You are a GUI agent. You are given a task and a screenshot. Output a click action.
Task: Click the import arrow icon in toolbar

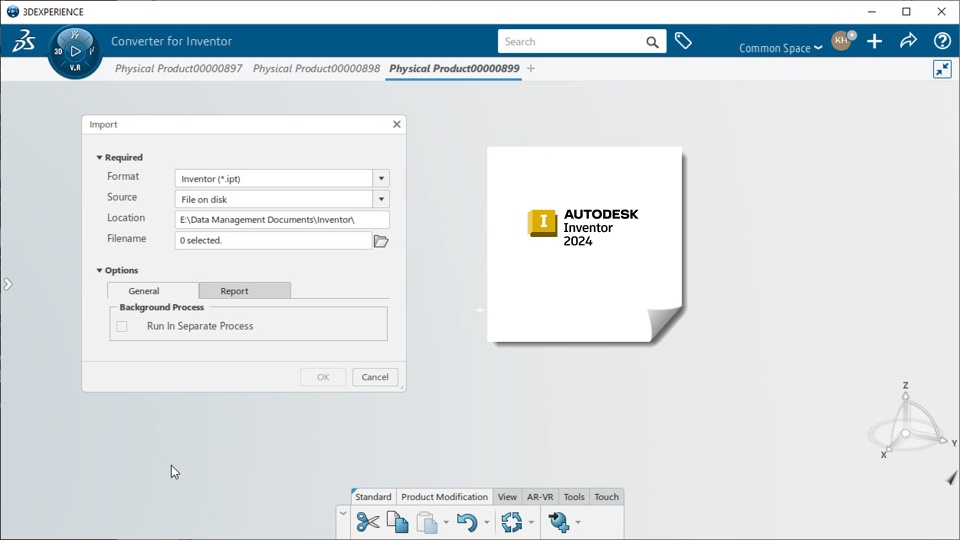[x=558, y=522]
